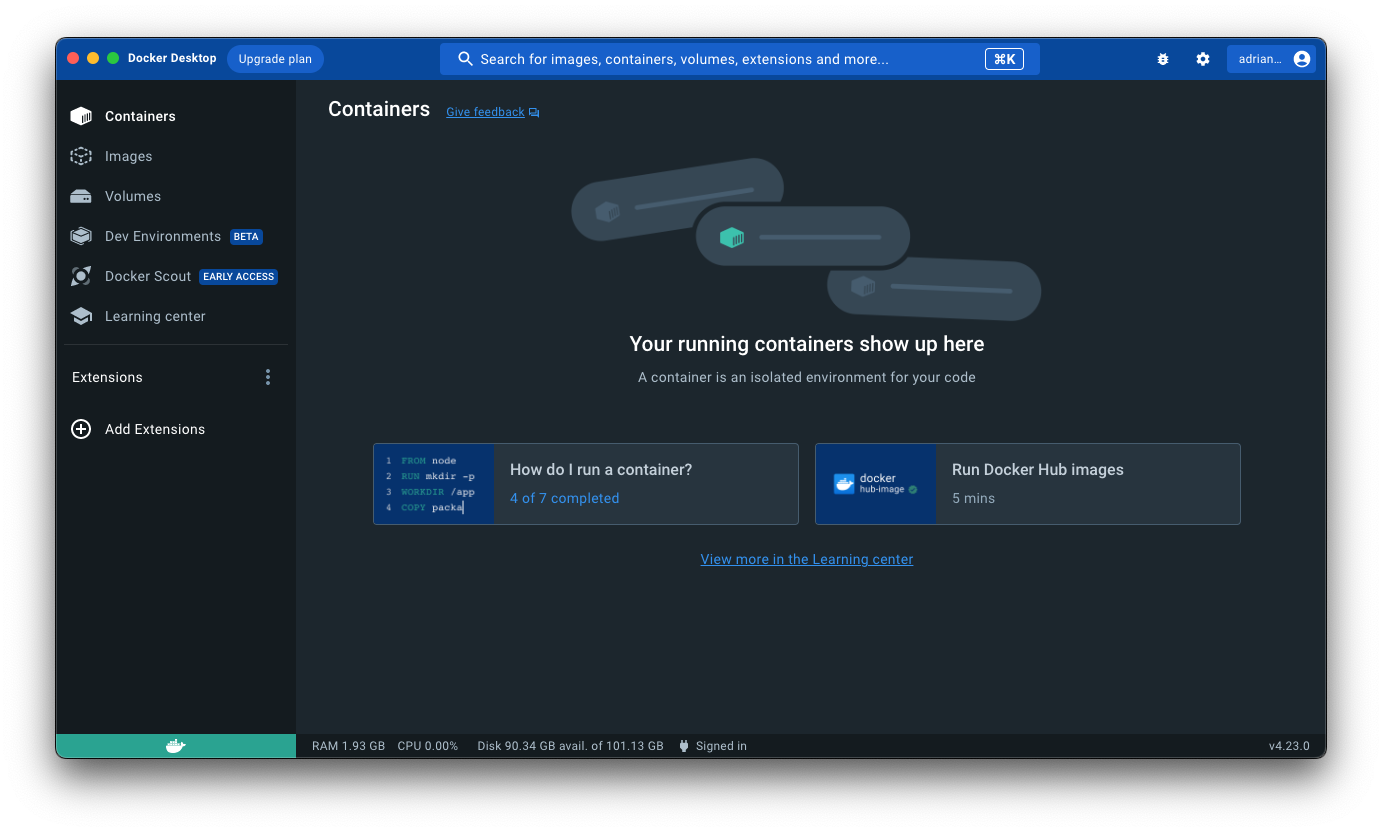Image resolution: width=1382 pixels, height=832 pixels.
Task: Click the search bar for images and containers
Action: coord(740,59)
